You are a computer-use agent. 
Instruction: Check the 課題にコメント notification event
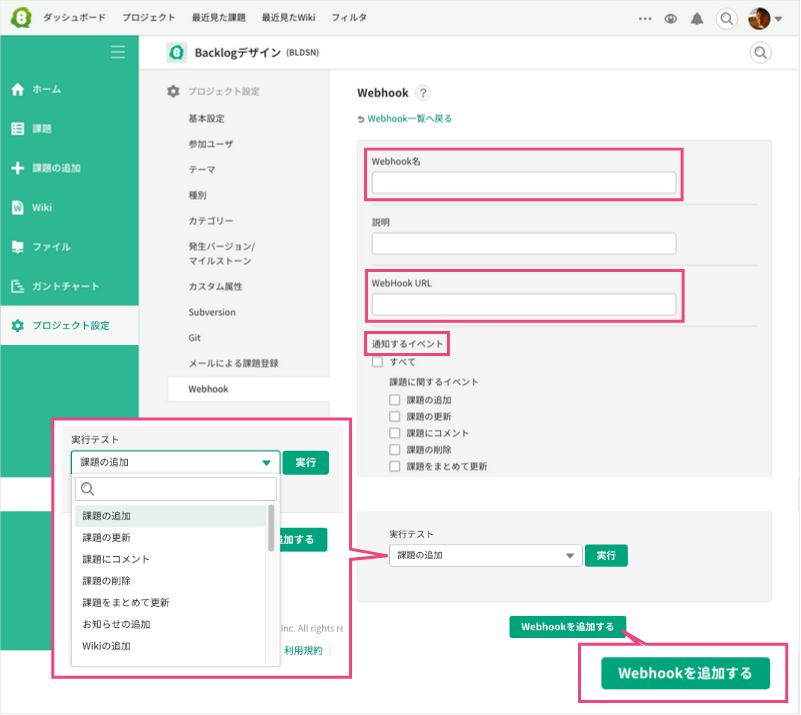(x=395, y=432)
